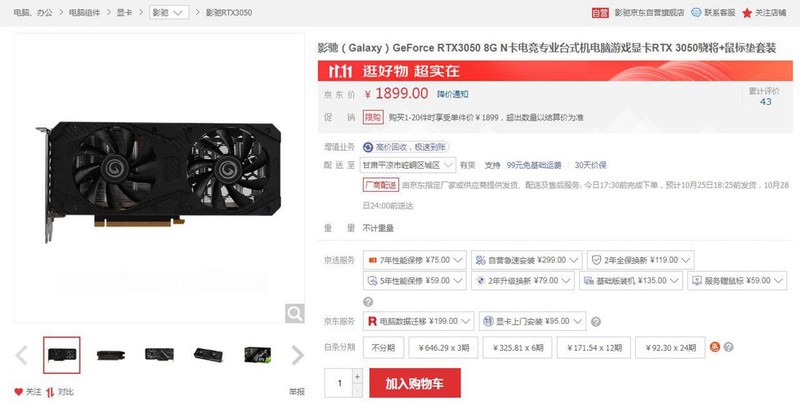Screen dimensions: 800x408
Task: Increase quantity with plus stepper
Action: (x=357, y=376)
